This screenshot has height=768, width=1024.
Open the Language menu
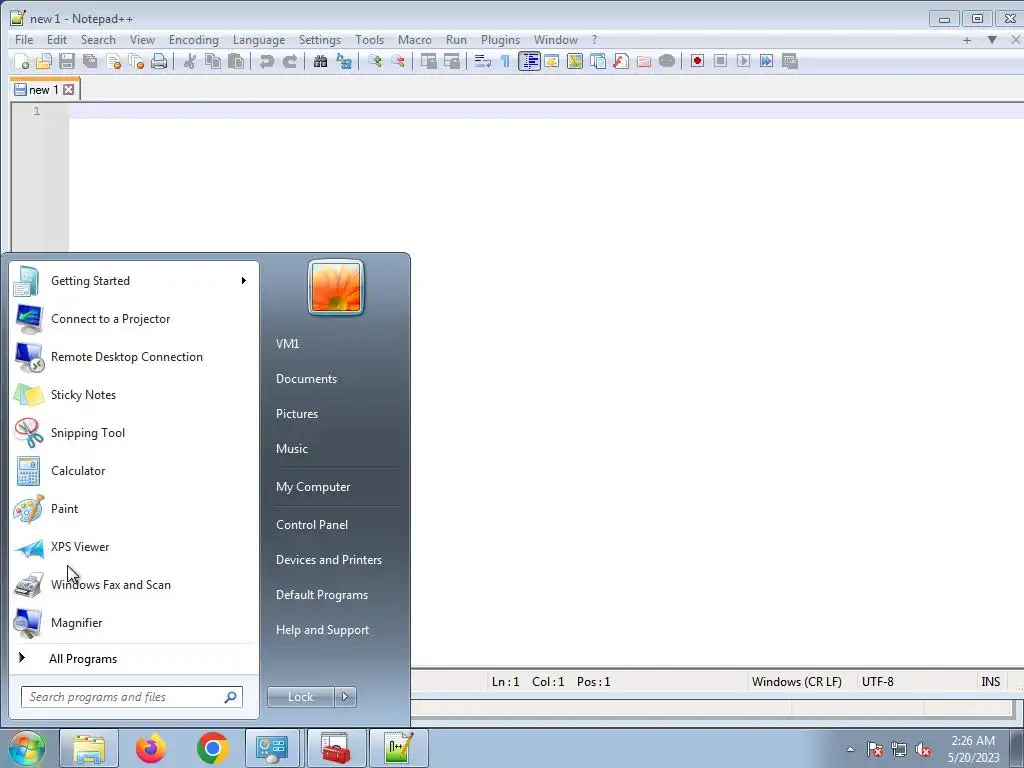259,40
